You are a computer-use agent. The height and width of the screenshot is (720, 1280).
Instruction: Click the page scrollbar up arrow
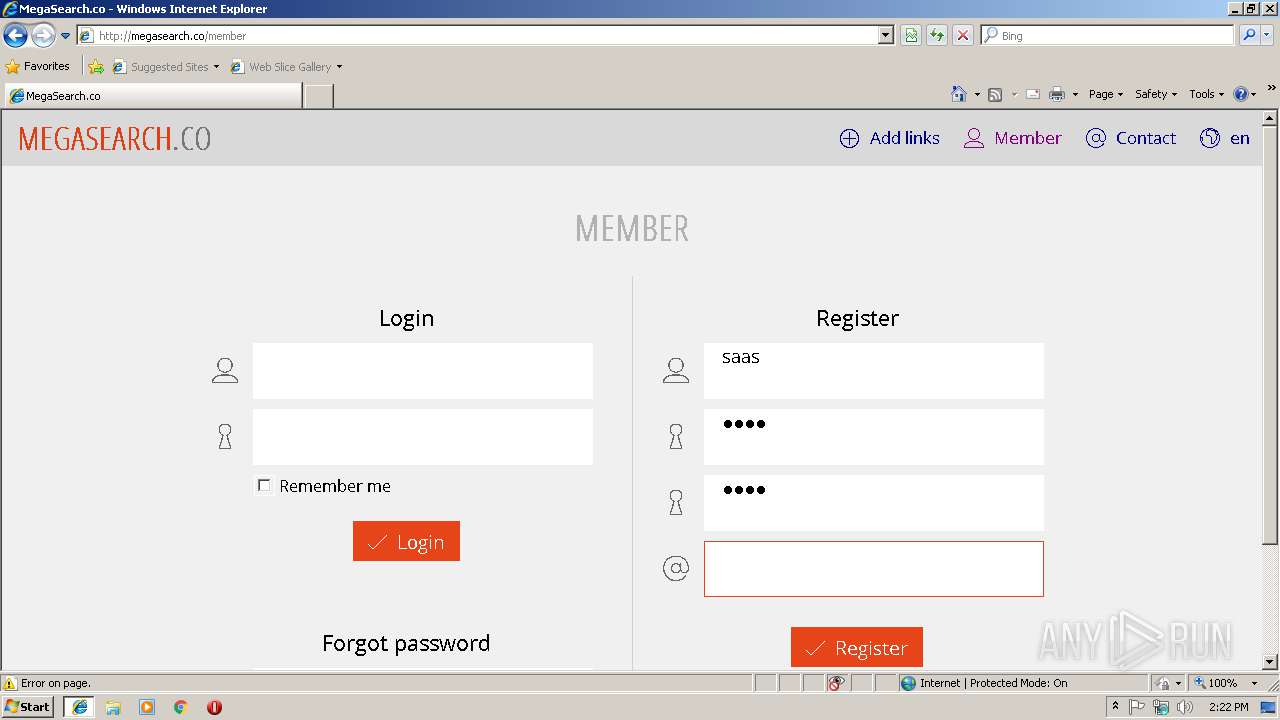point(1270,118)
